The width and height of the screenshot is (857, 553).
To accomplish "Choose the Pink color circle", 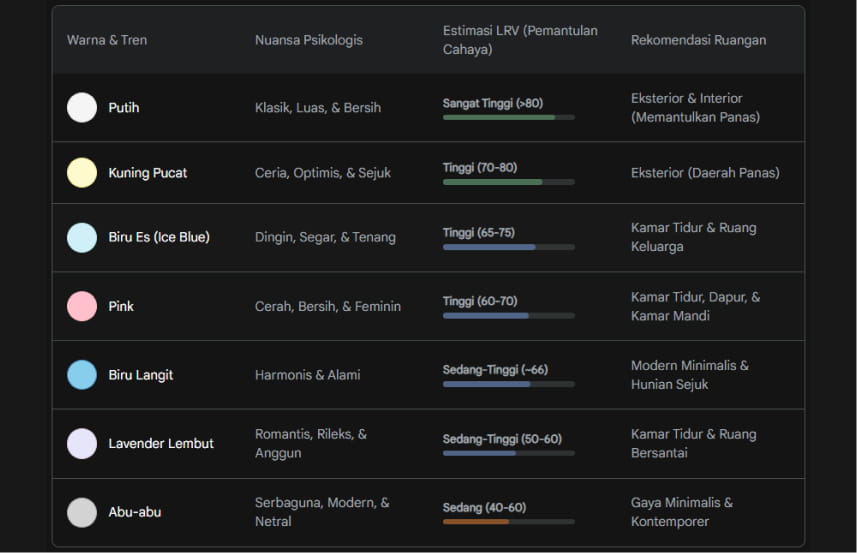I will (82, 306).
